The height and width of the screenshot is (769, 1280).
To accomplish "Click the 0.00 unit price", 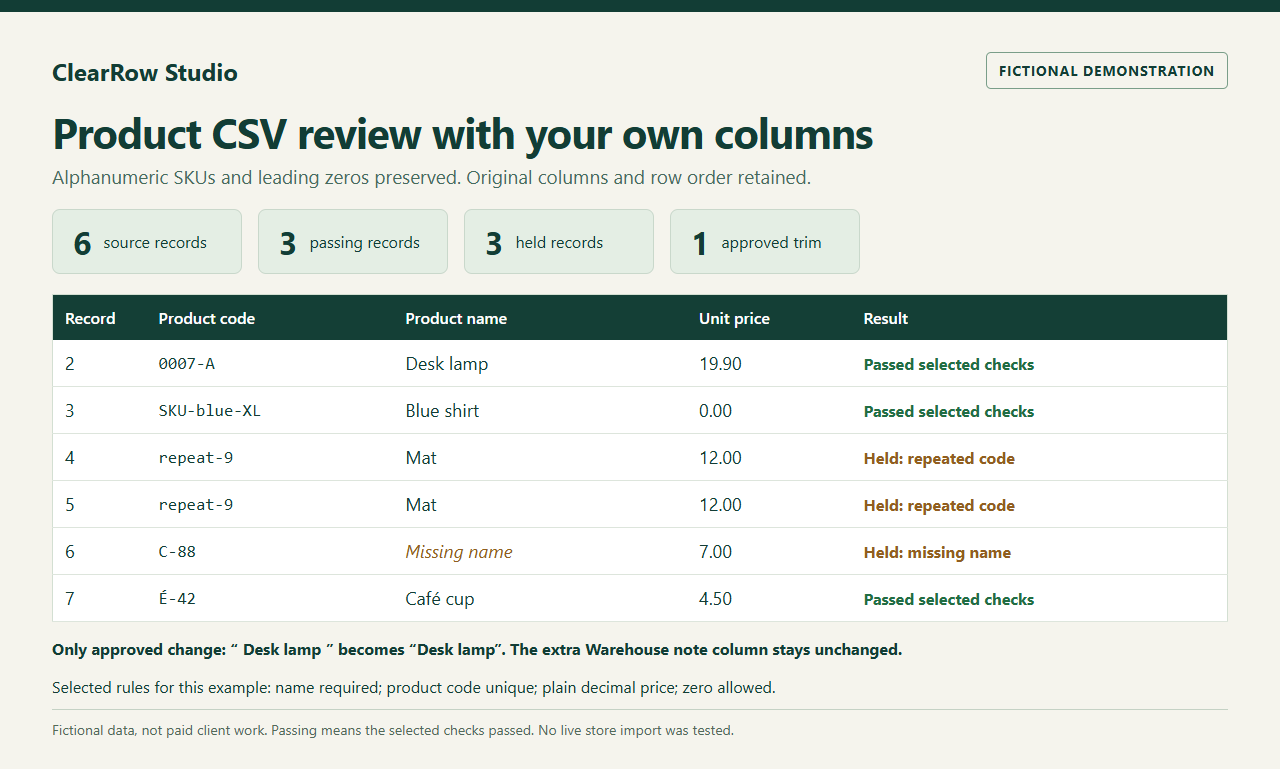I will [x=715, y=411].
